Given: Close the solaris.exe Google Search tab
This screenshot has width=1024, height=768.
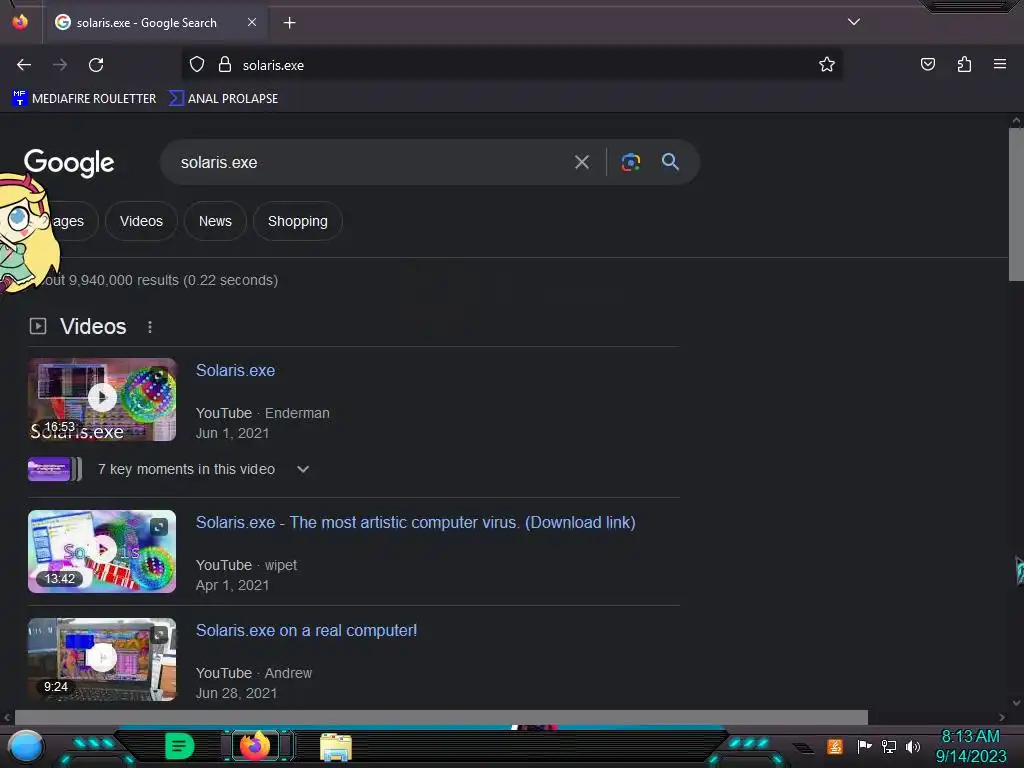Looking at the screenshot, I should click(x=252, y=22).
